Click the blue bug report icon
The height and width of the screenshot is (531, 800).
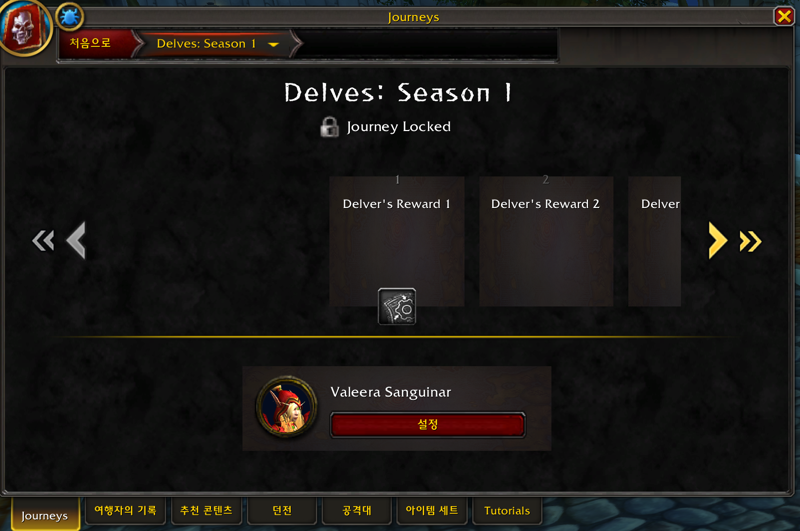(x=69, y=17)
